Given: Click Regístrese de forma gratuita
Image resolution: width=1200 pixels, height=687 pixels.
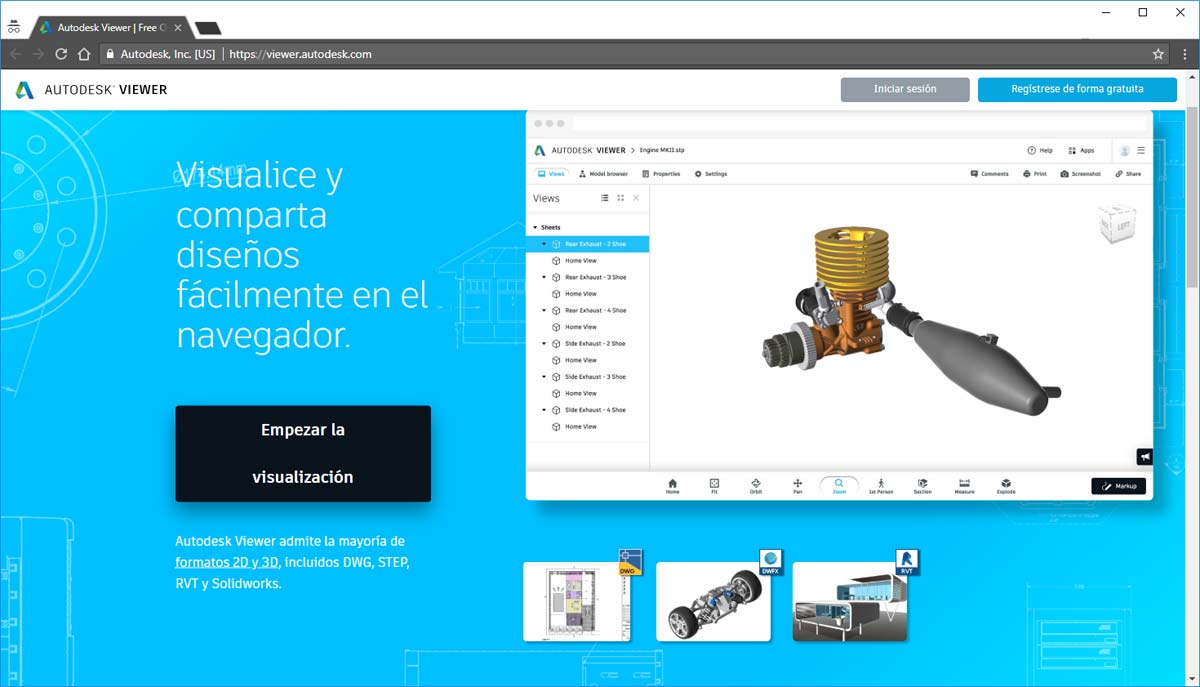Looking at the screenshot, I should [x=1077, y=89].
